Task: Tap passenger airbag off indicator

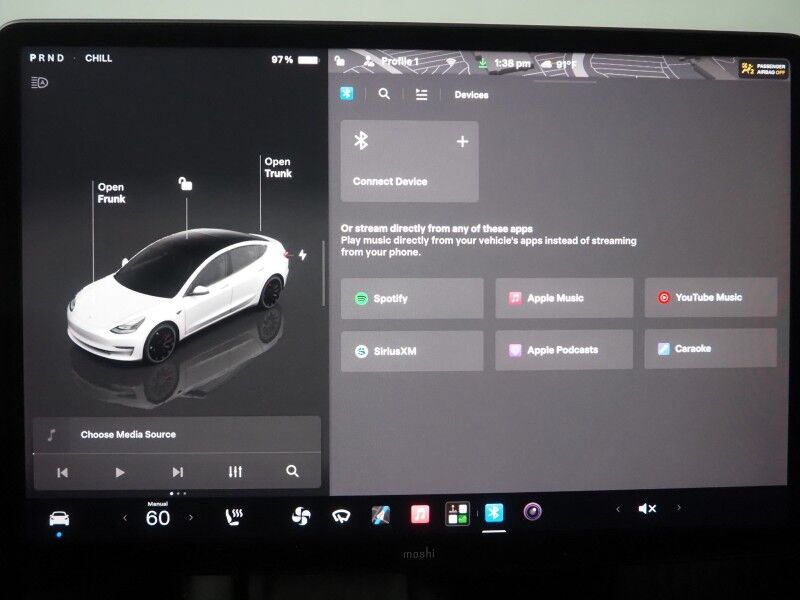Action: [x=763, y=69]
